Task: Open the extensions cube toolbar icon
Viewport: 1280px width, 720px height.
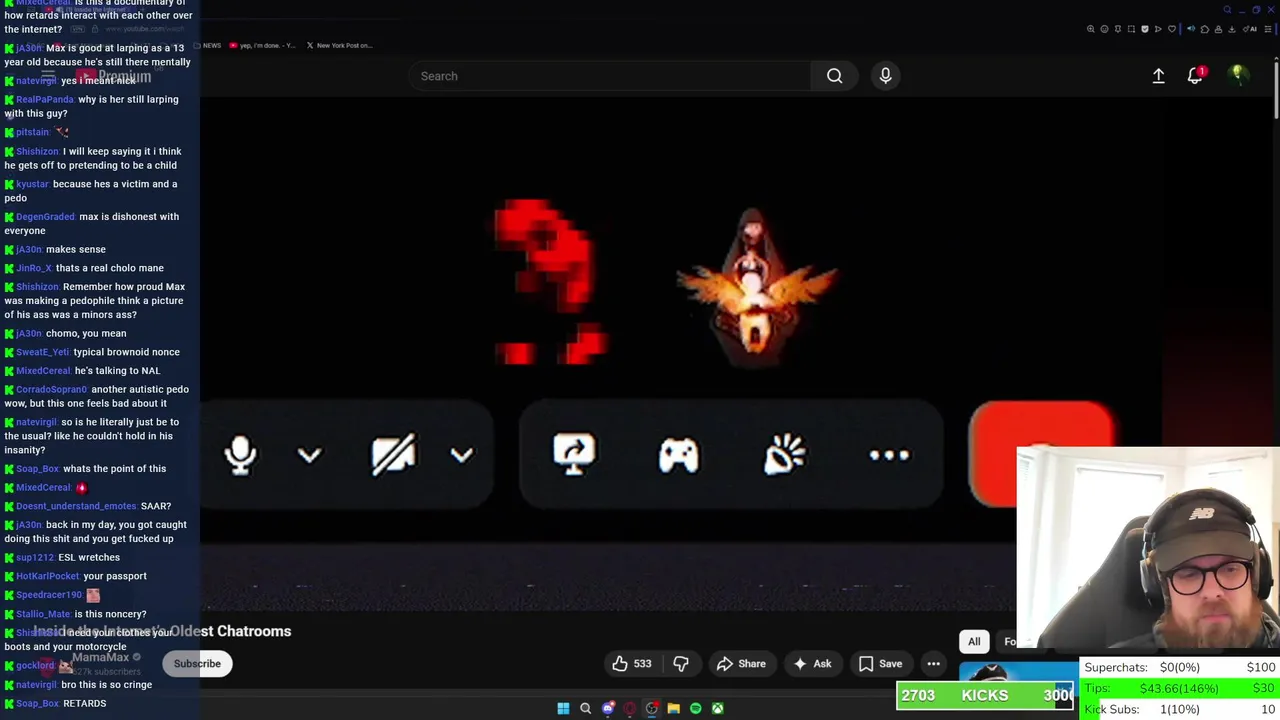Action: point(1205,29)
